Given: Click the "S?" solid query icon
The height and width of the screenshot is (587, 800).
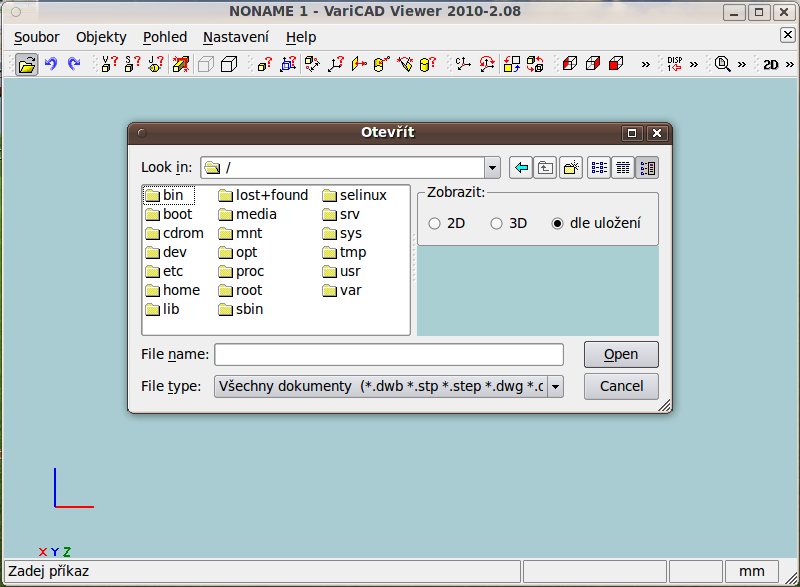Looking at the screenshot, I should coord(133,64).
